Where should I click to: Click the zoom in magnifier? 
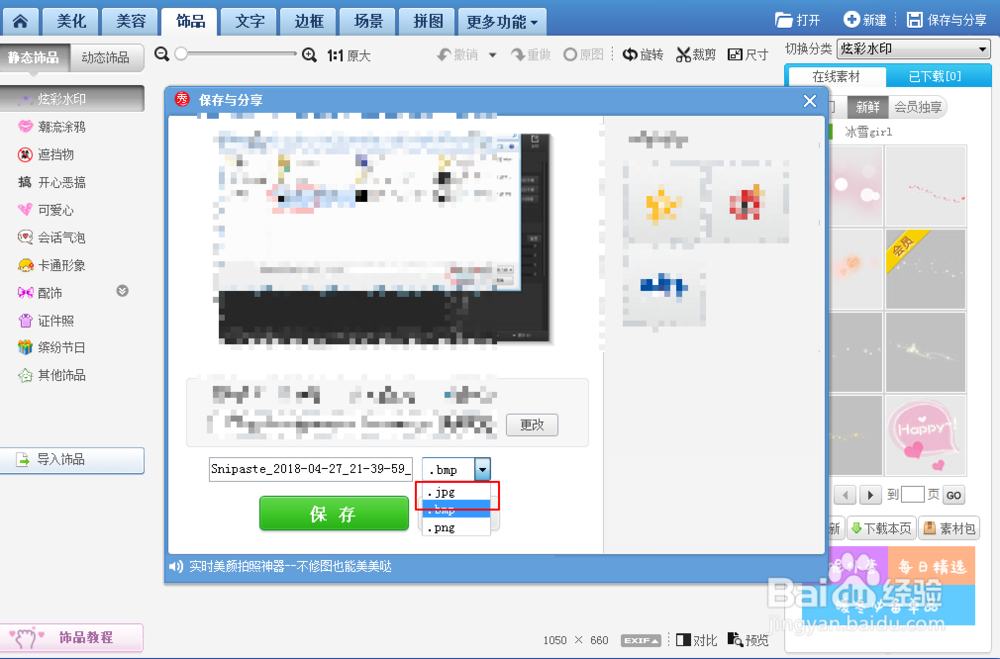309,56
